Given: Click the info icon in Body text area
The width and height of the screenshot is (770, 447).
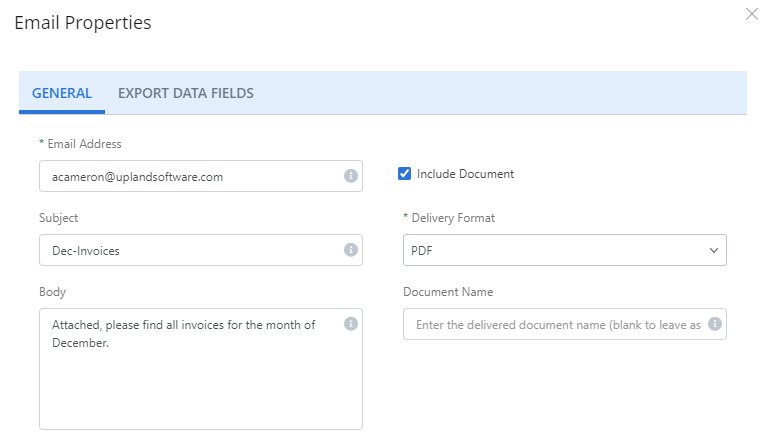Looking at the screenshot, I should click(351, 324).
